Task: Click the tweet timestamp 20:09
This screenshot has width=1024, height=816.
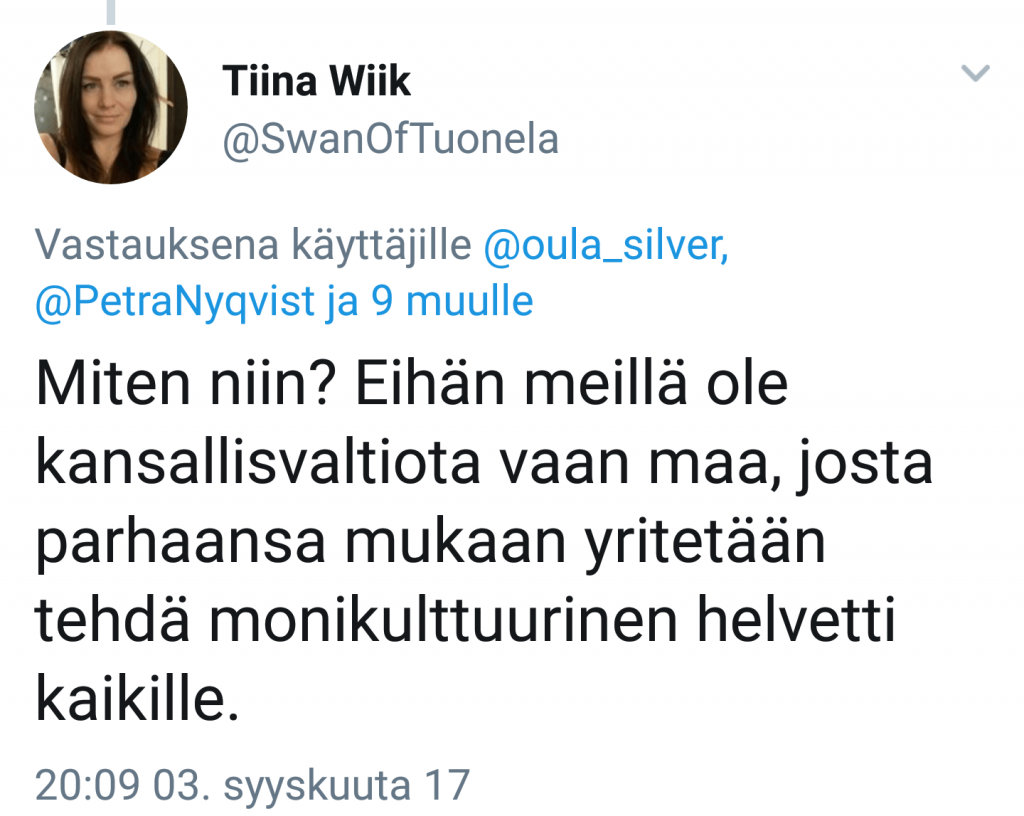Action: tap(88, 785)
